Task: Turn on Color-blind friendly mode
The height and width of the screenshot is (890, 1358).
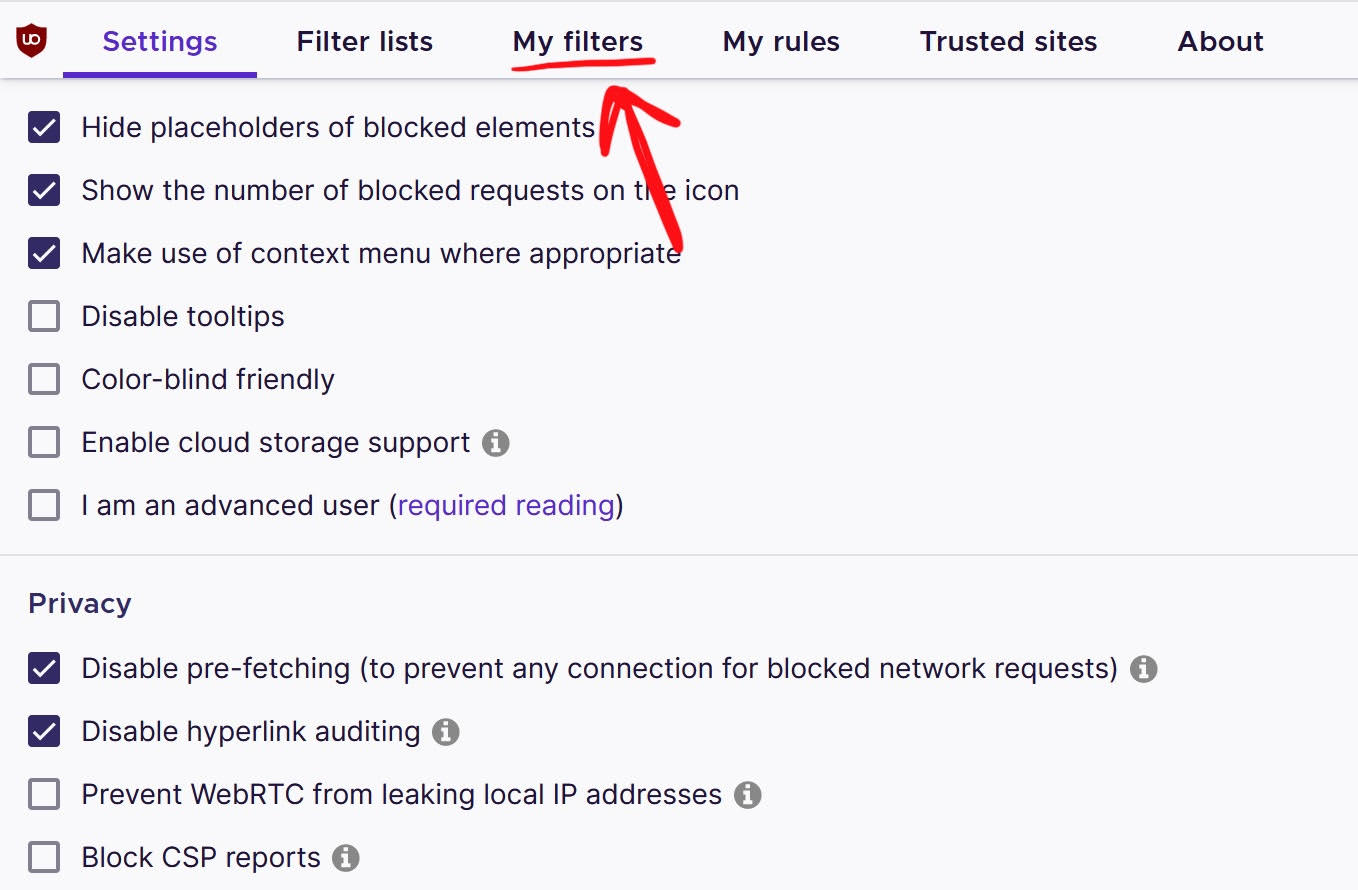Action: tap(43, 379)
